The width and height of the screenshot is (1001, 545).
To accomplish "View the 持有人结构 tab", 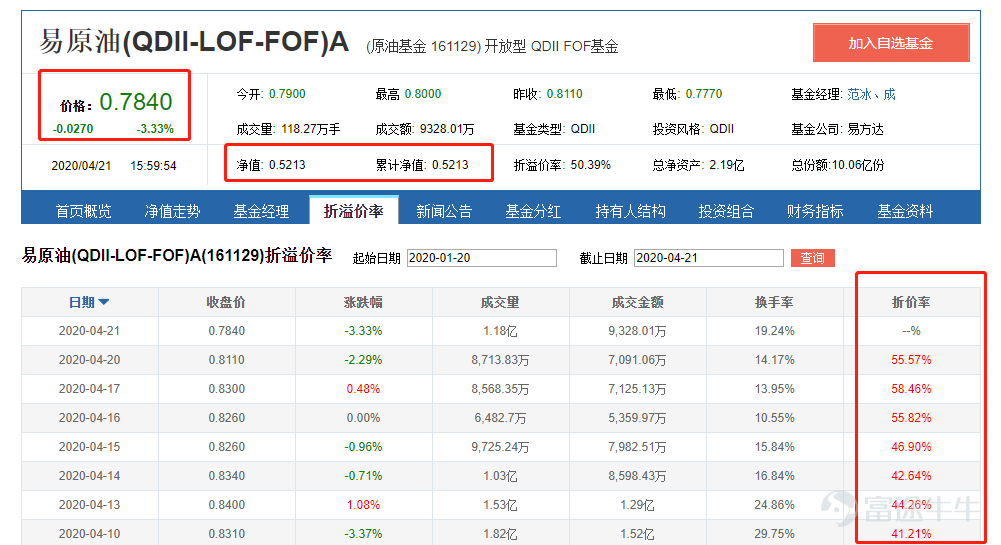I will click(x=630, y=211).
